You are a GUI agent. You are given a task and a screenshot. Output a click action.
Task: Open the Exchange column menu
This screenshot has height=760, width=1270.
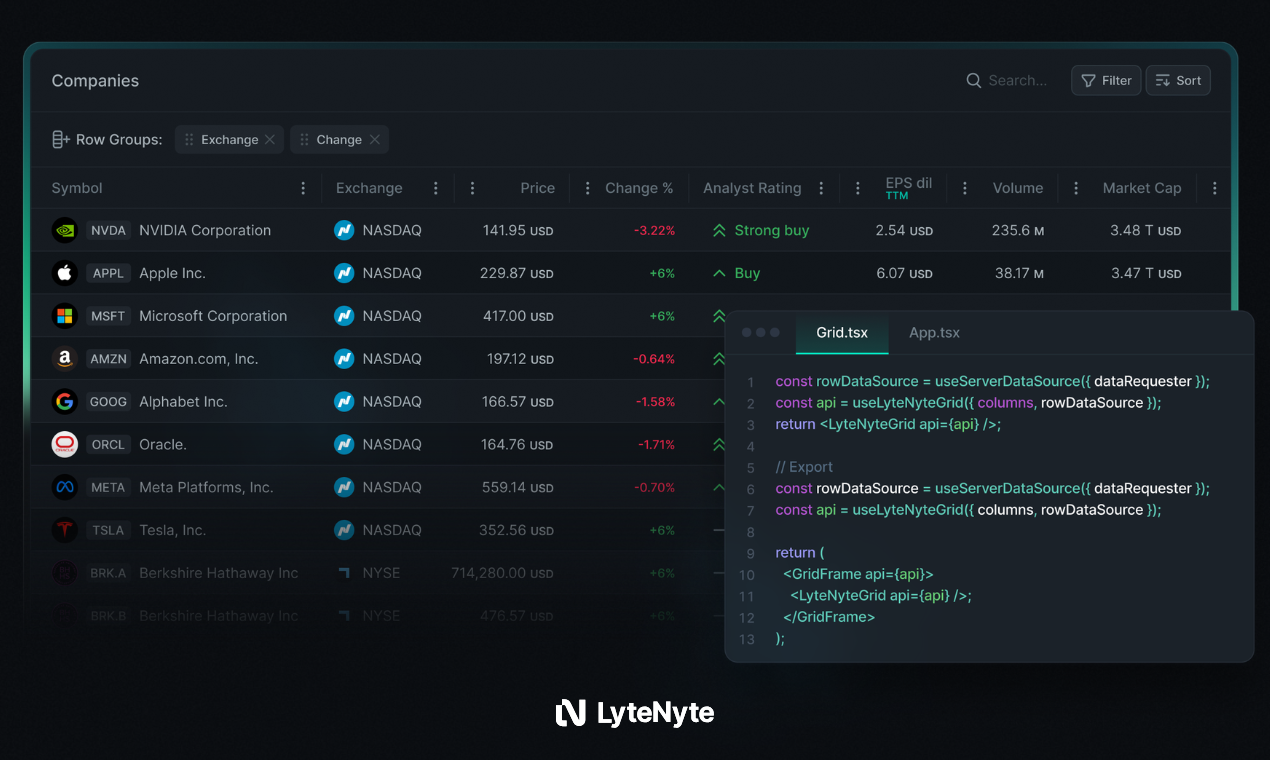[x=435, y=188]
